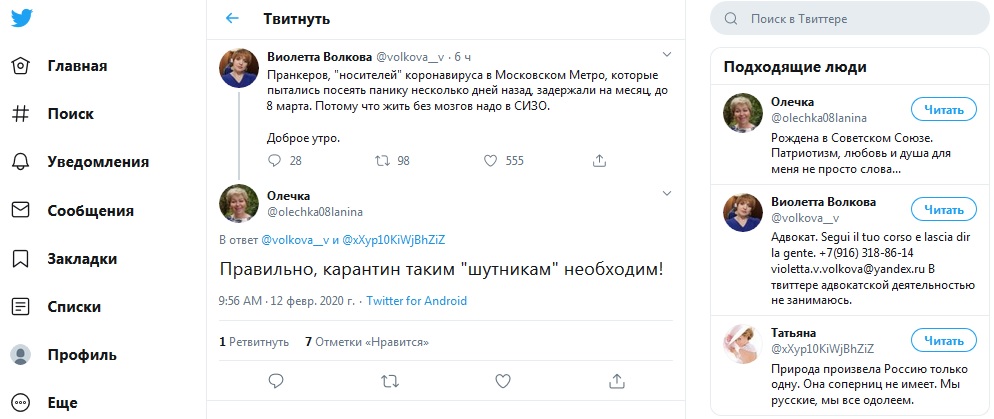Follow Виолетта Волкова with the Читать button
Viewport: 994px width, 419px height.
click(x=943, y=209)
